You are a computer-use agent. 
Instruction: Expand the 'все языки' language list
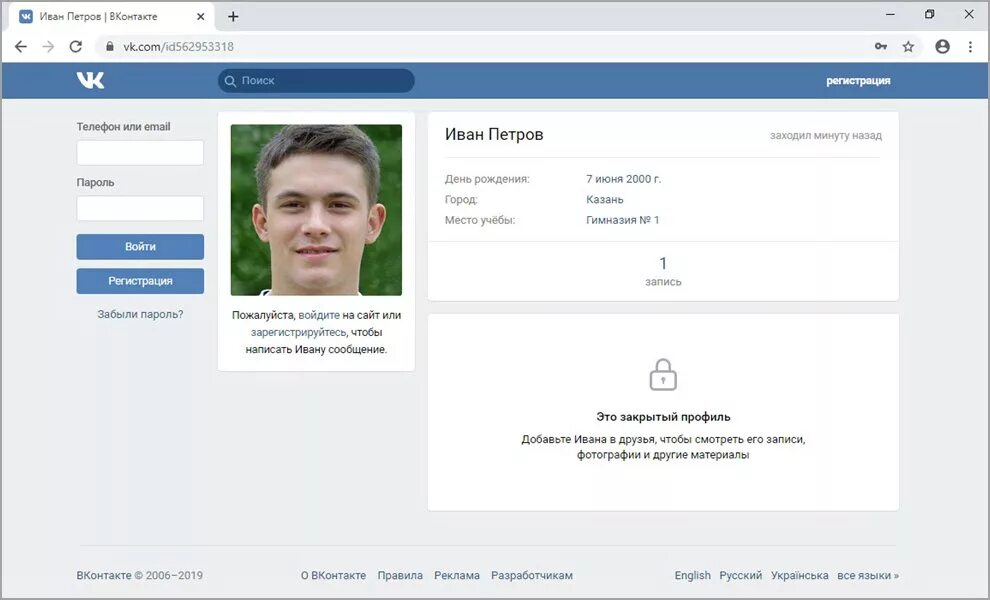866,575
